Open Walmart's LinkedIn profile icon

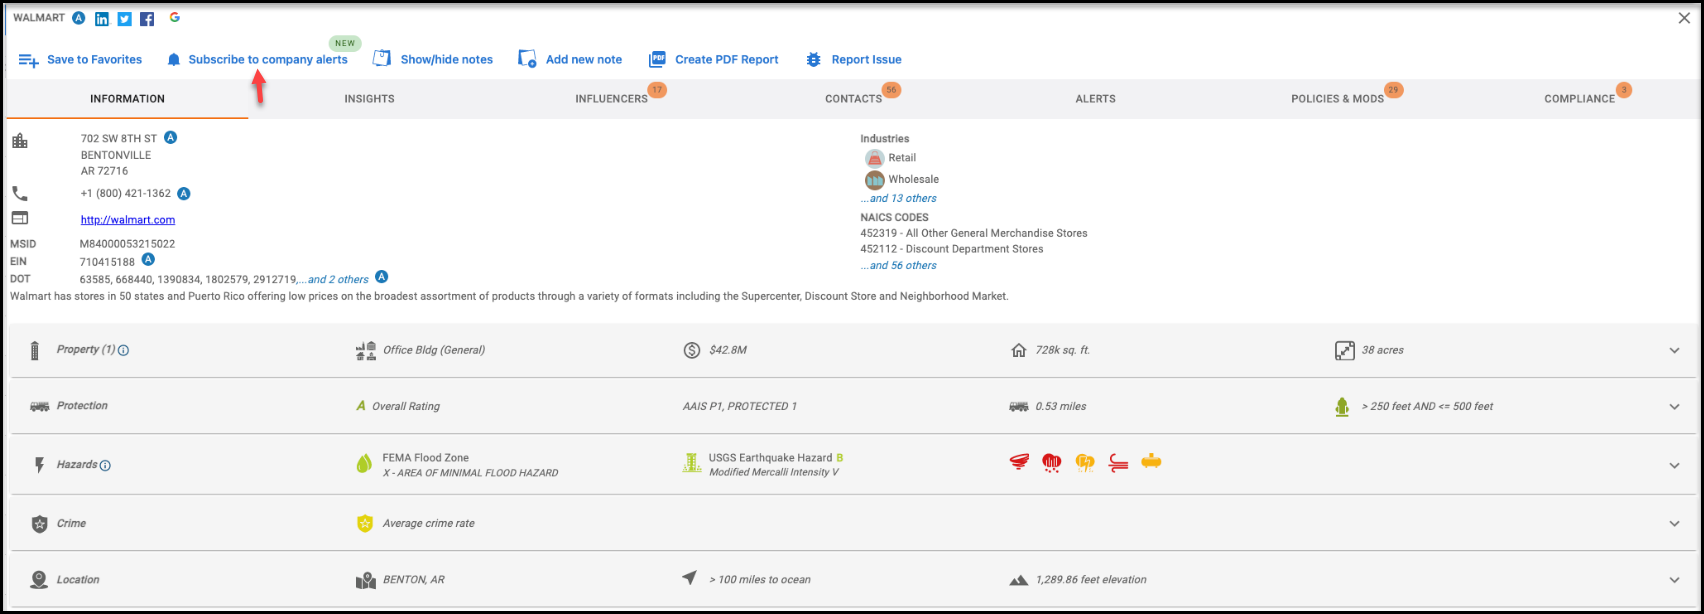click(102, 19)
